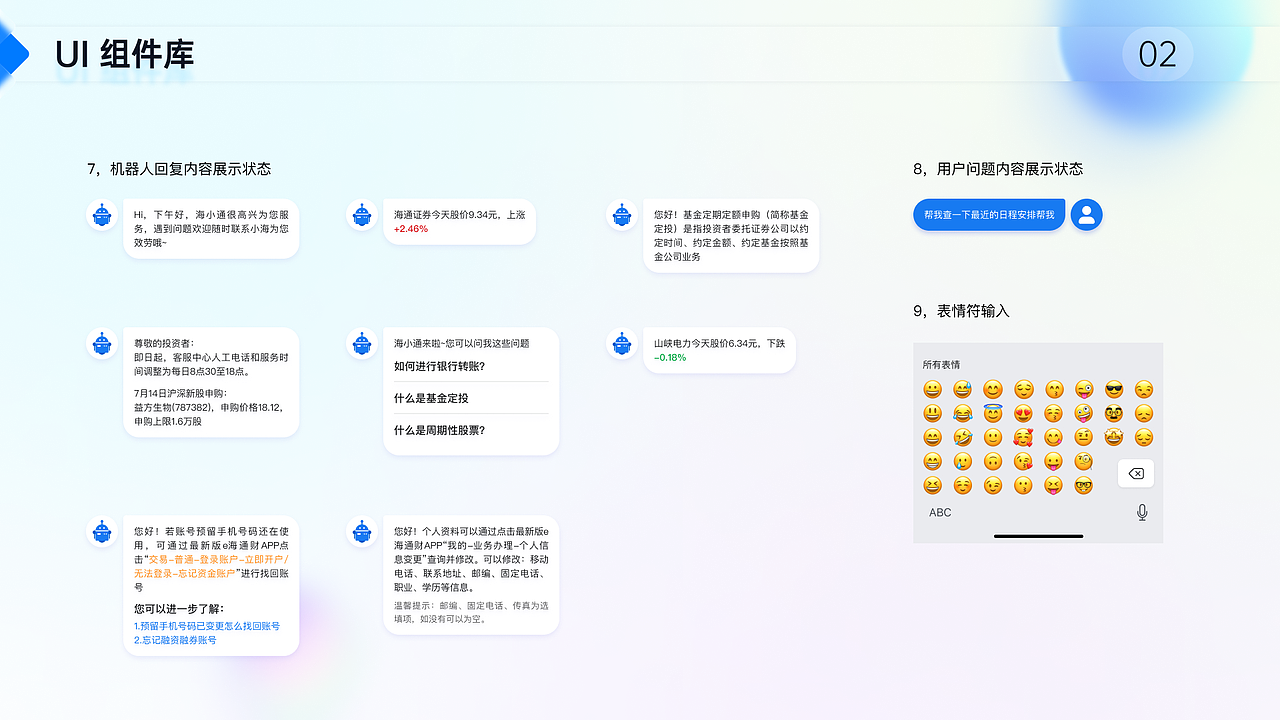
Task: Select the heart-eyes emoji
Action: (1023, 413)
